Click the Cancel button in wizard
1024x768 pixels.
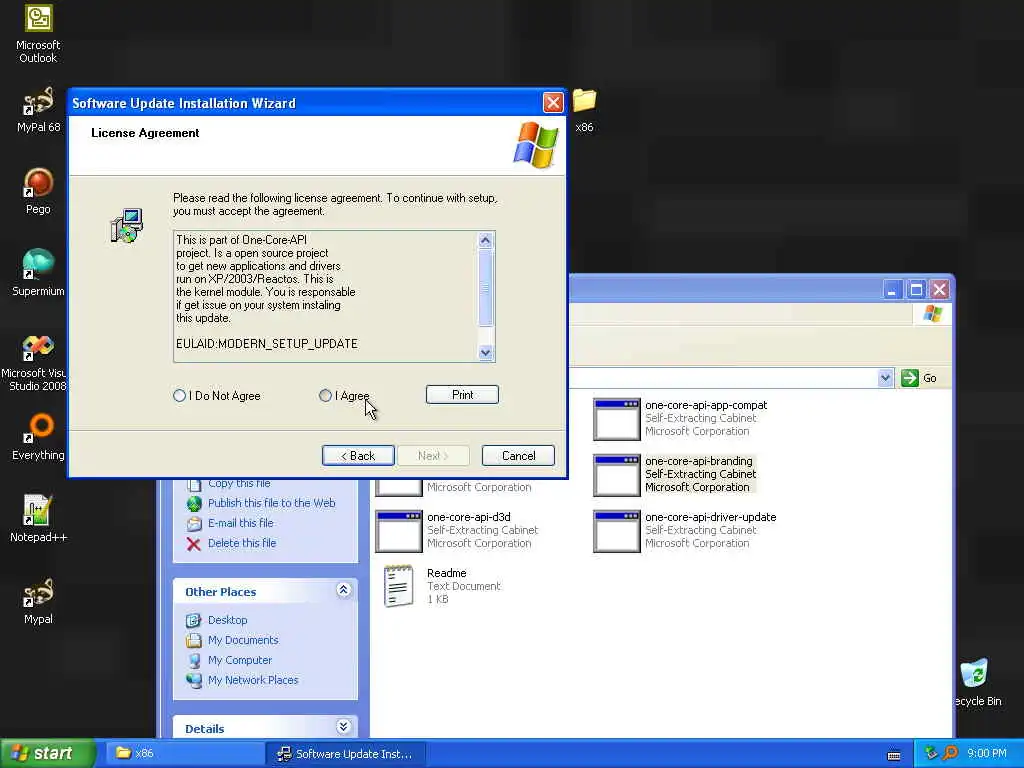click(x=519, y=456)
